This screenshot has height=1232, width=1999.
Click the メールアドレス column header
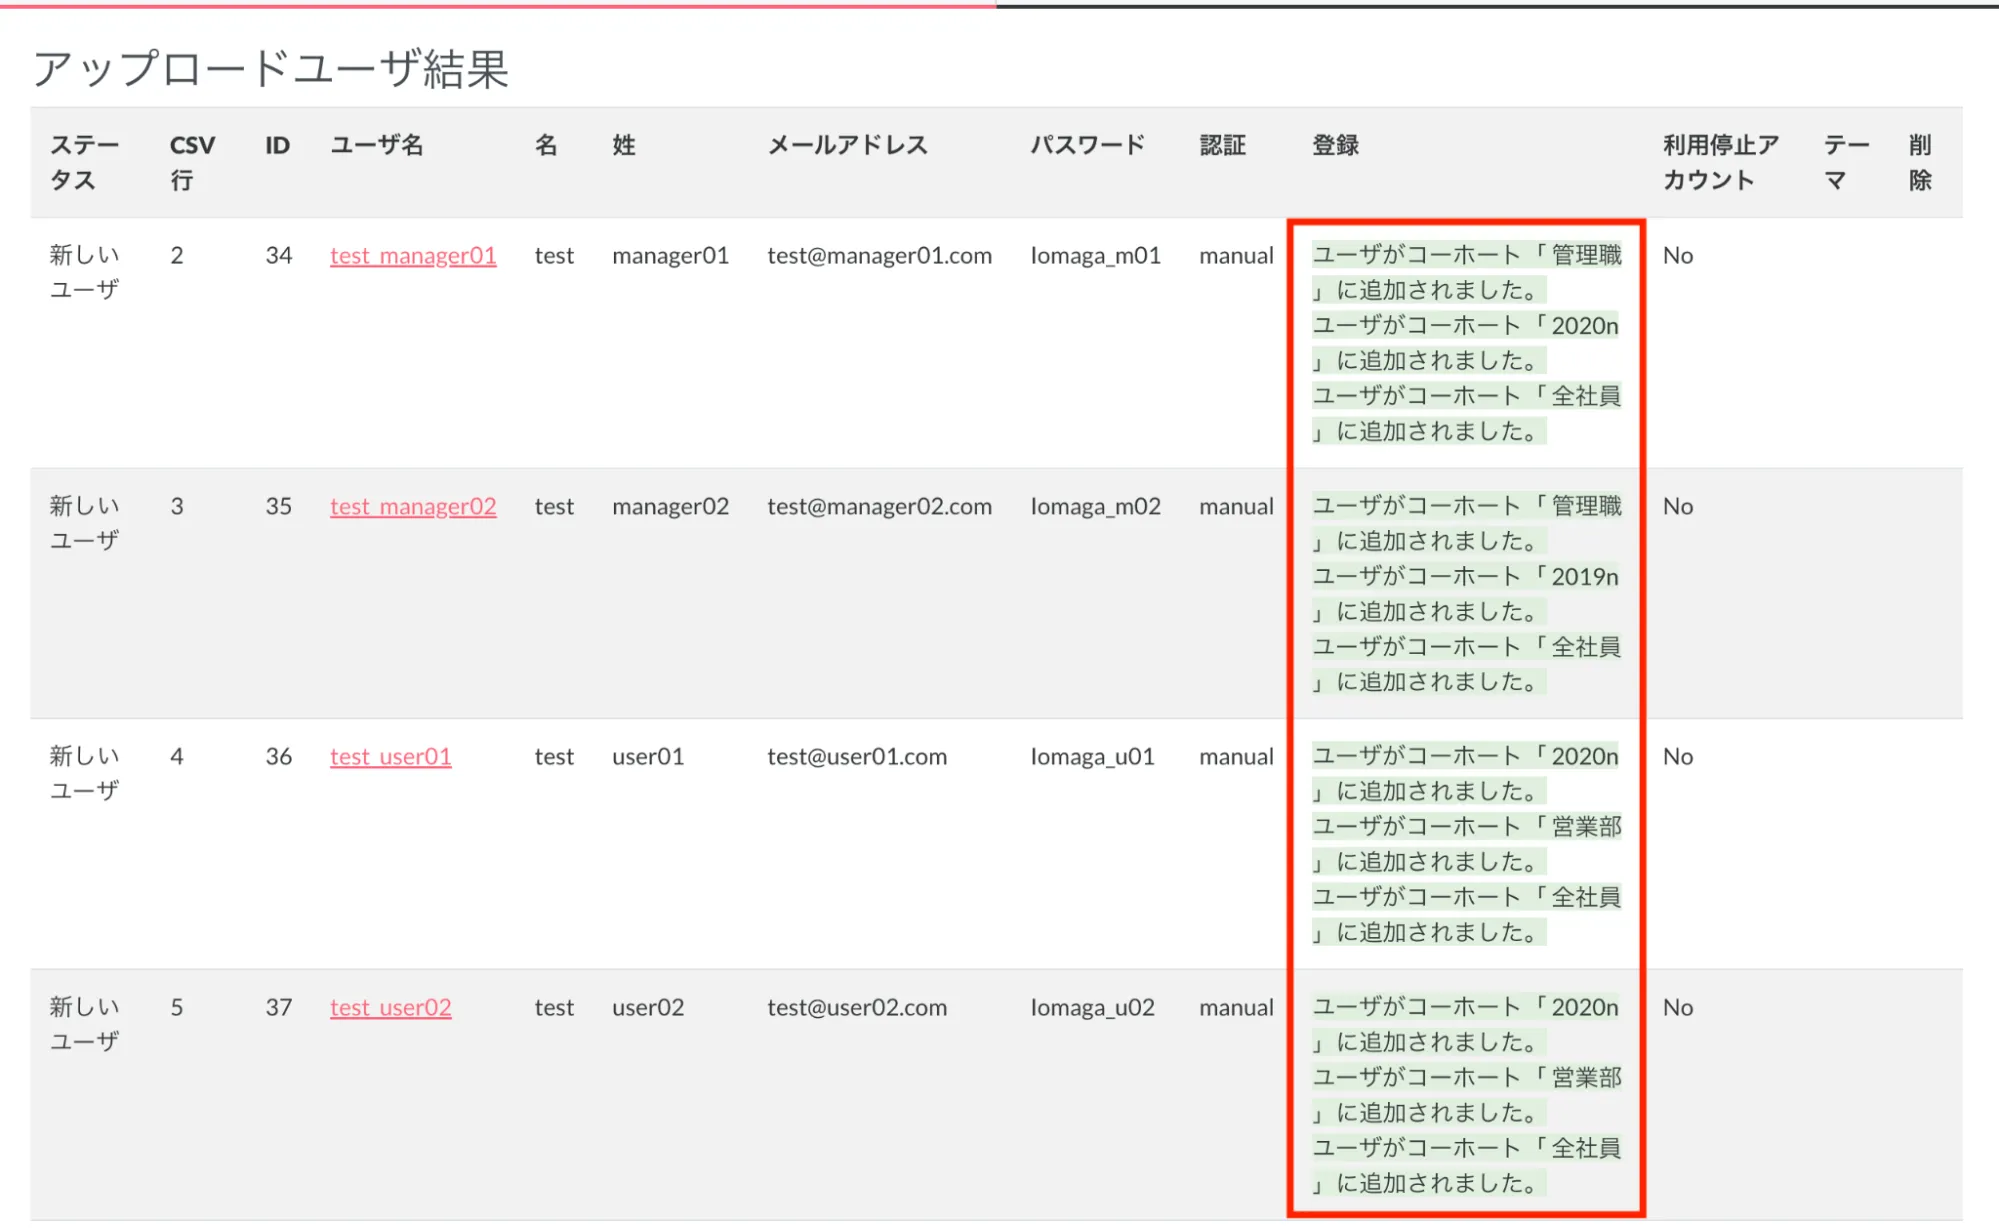coord(847,146)
